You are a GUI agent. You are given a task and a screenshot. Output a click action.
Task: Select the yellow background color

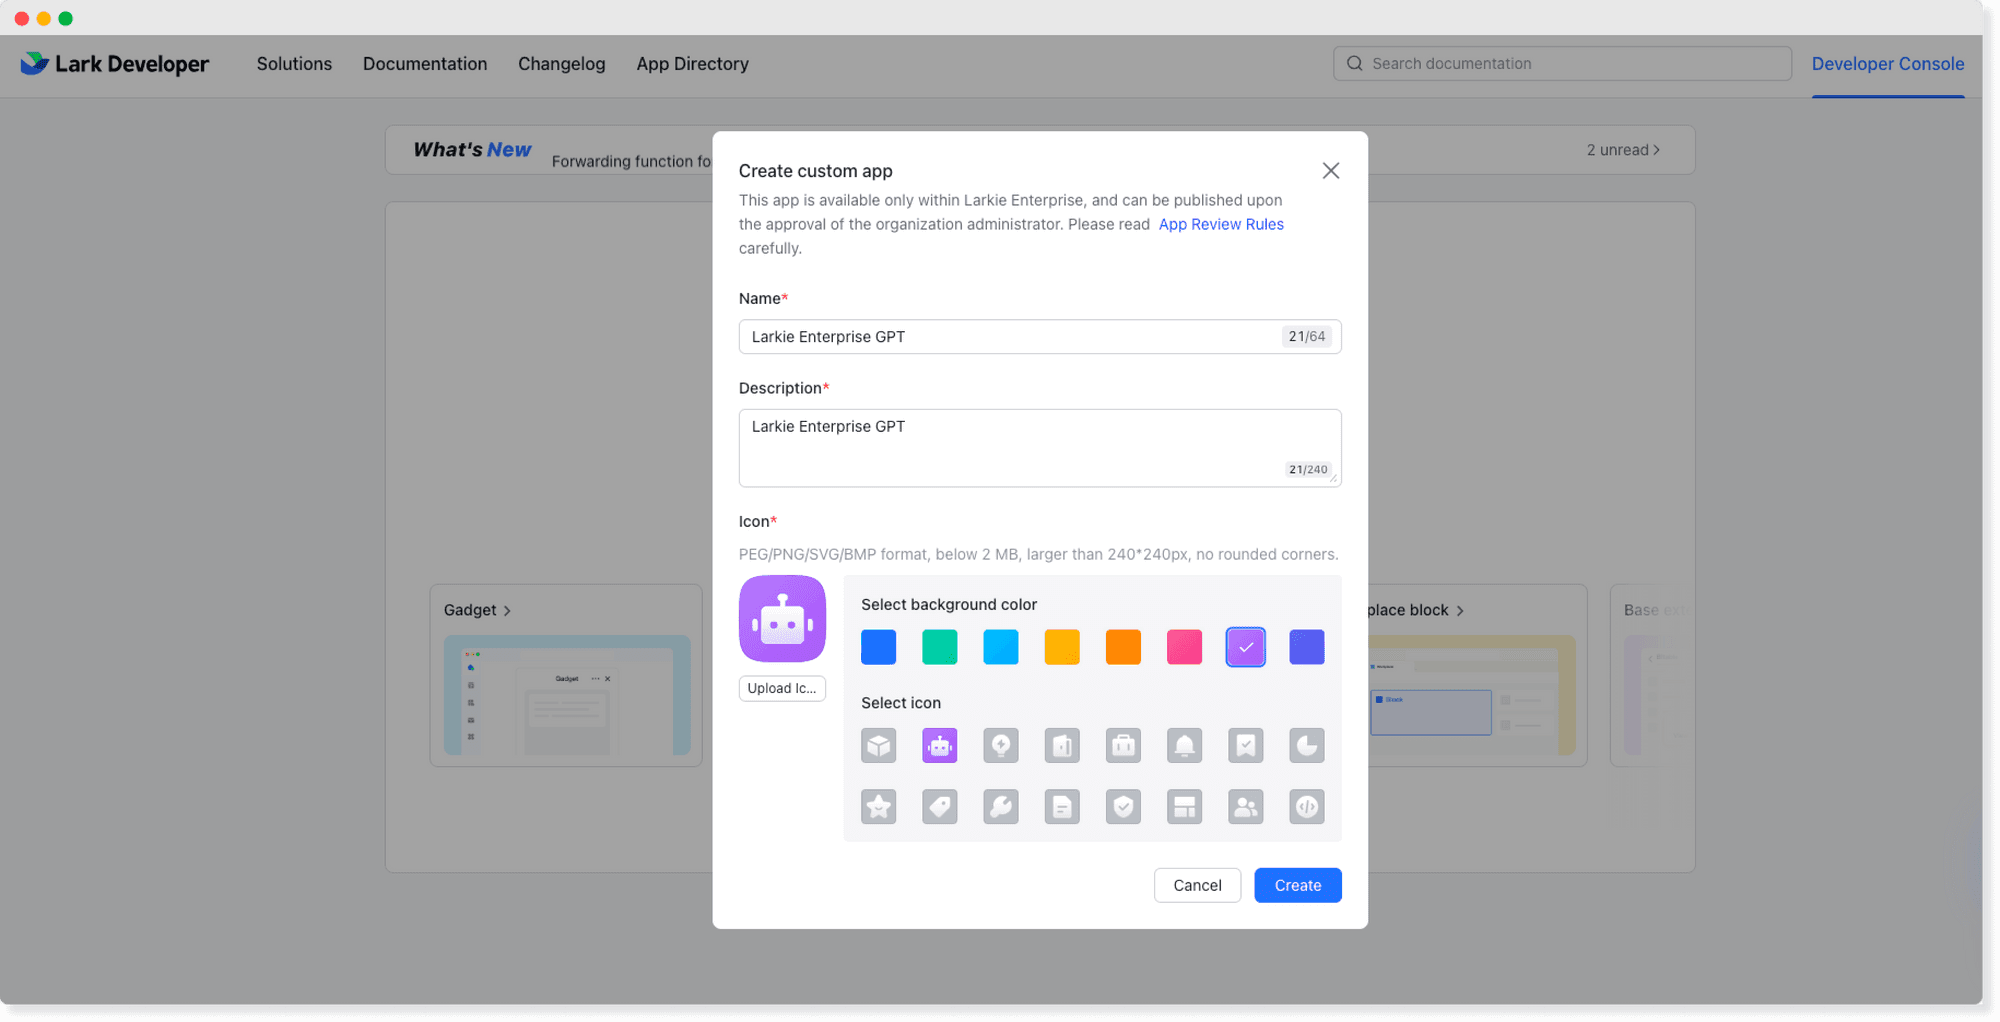point(1062,647)
